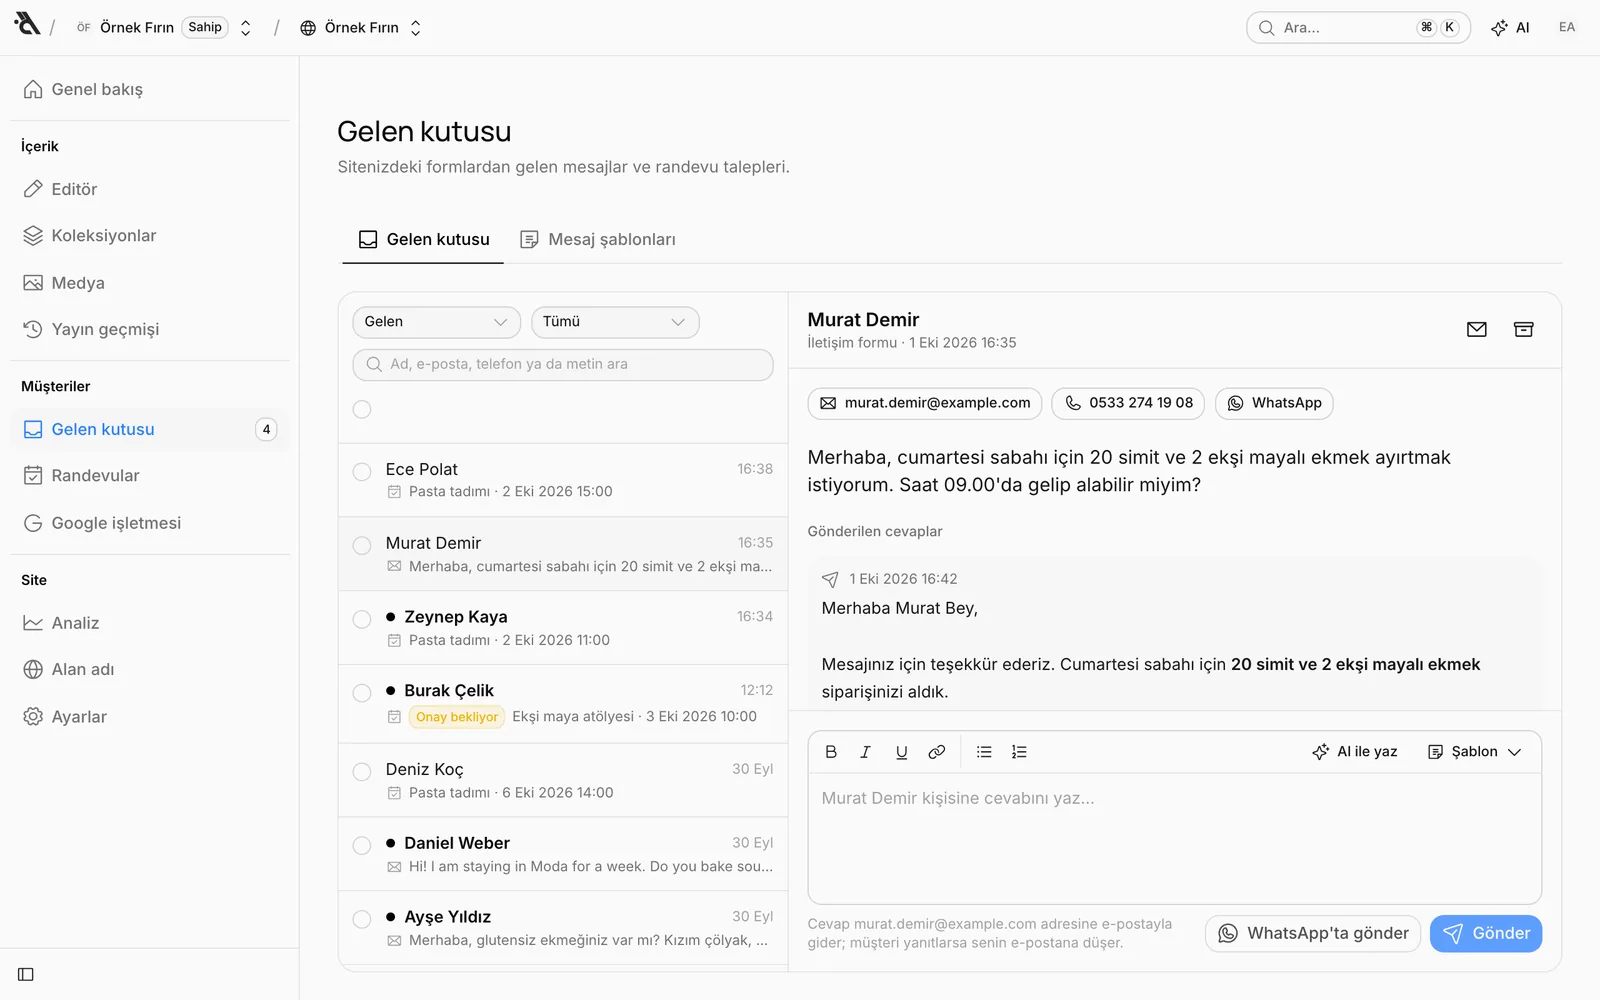The width and height of the screenshot is (1600, 1000).
Task: Open the Tümü filter dropdown
Action: [615, 322]
